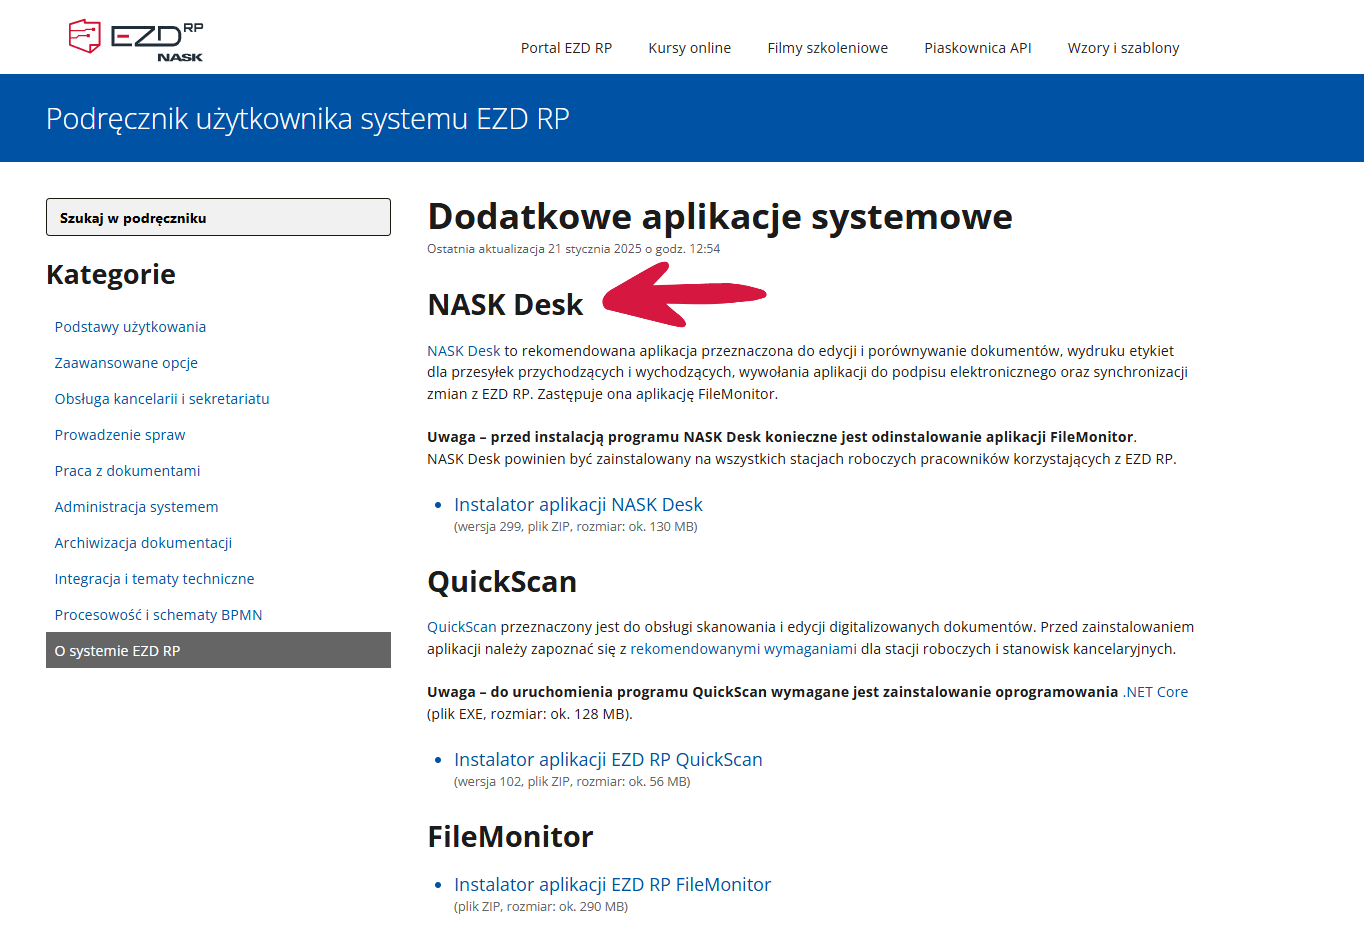Open Obsługa kancelarii i sekretariatu
Screen dimensions: 1364x931
[x=162, y=399]
